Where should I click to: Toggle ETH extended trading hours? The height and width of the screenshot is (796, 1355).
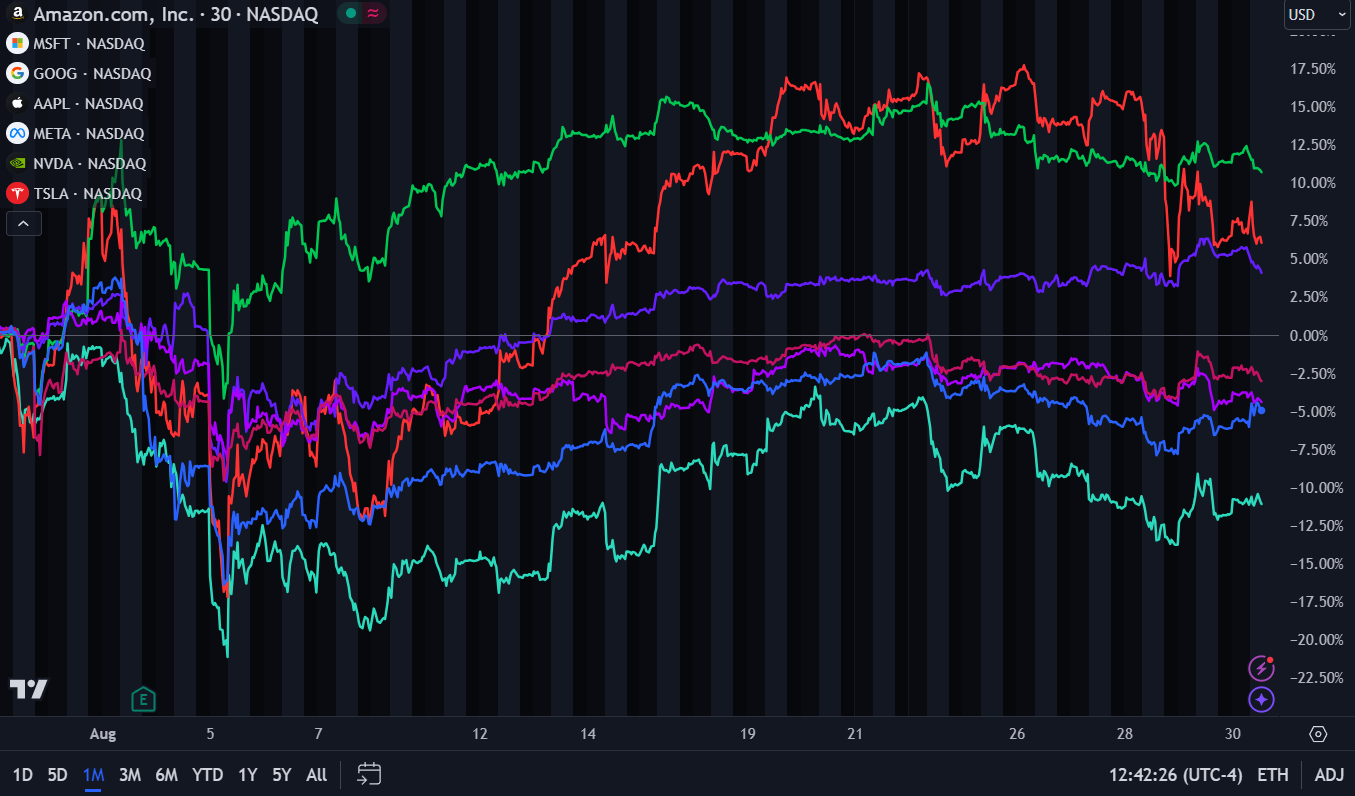[1273, 774]
